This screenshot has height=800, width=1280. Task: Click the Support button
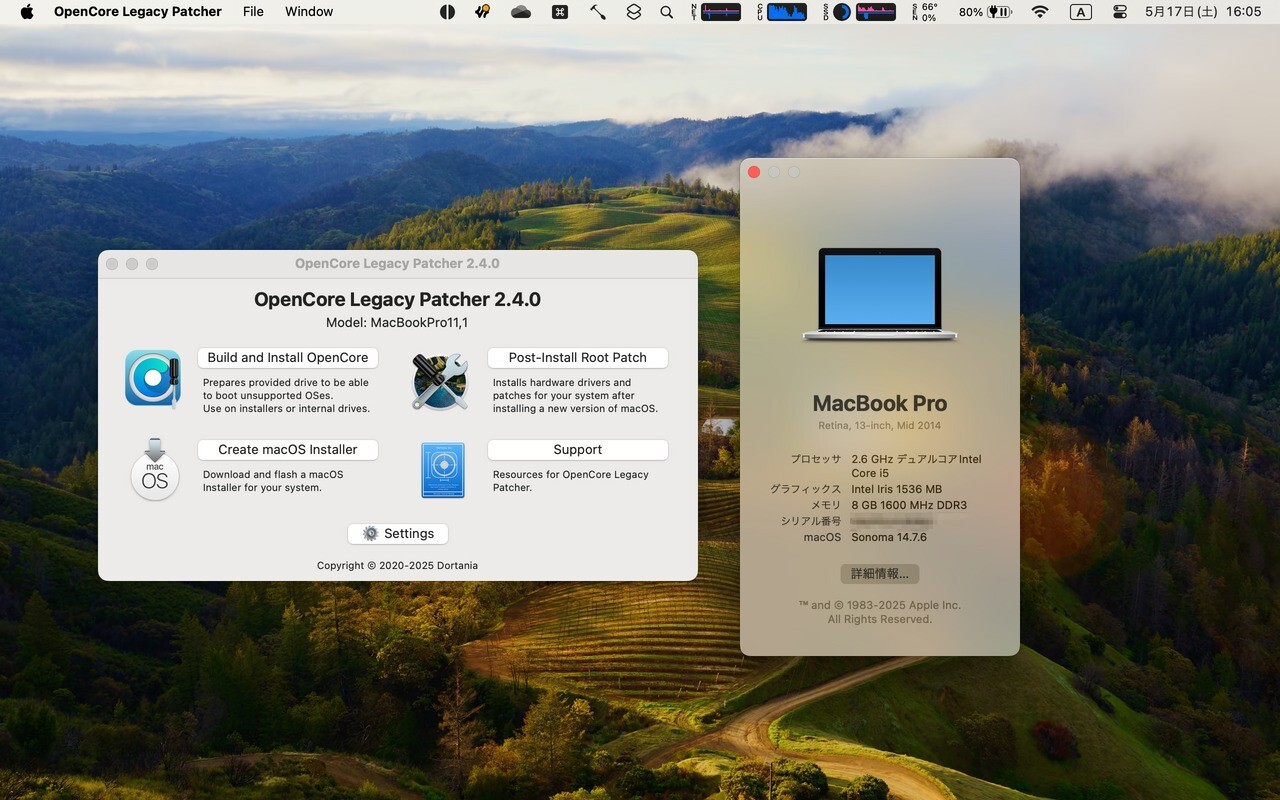(x=577, y=450)
